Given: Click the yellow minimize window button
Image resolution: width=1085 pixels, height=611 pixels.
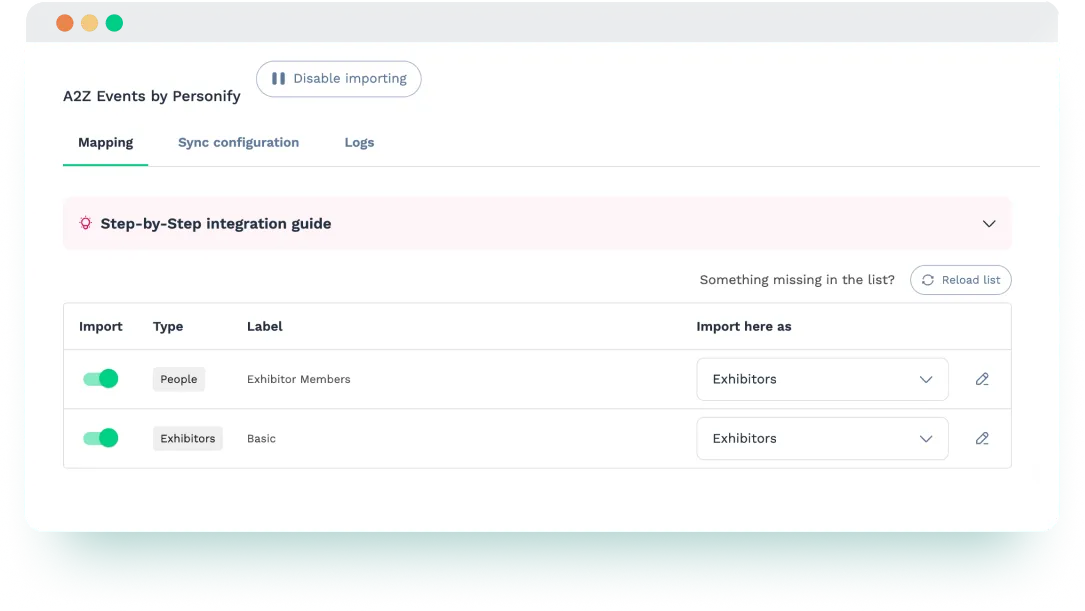Looking at the screenshot, I should (x=89, y=23).
